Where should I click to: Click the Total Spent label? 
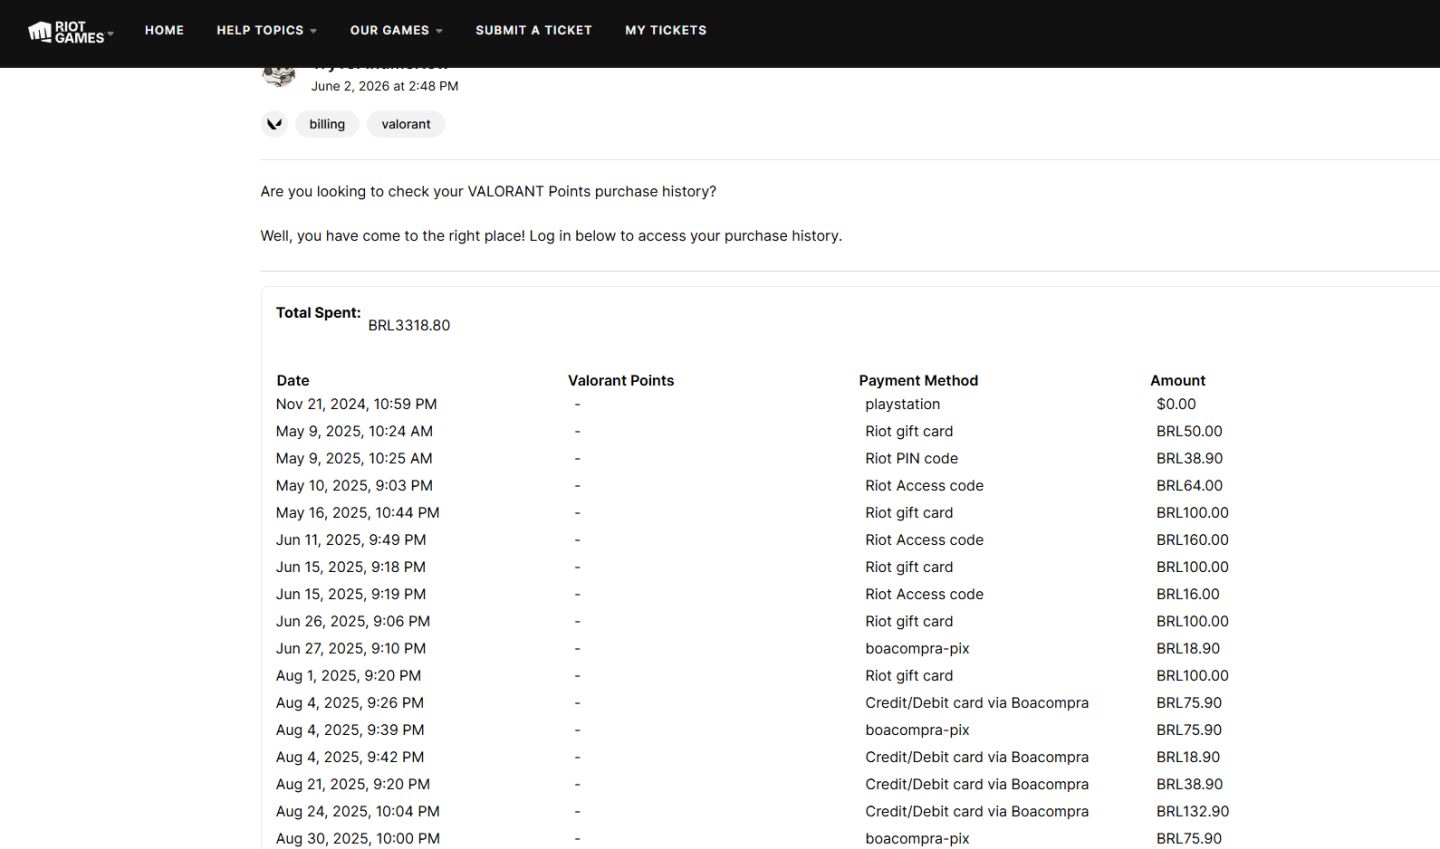[318, 313]
